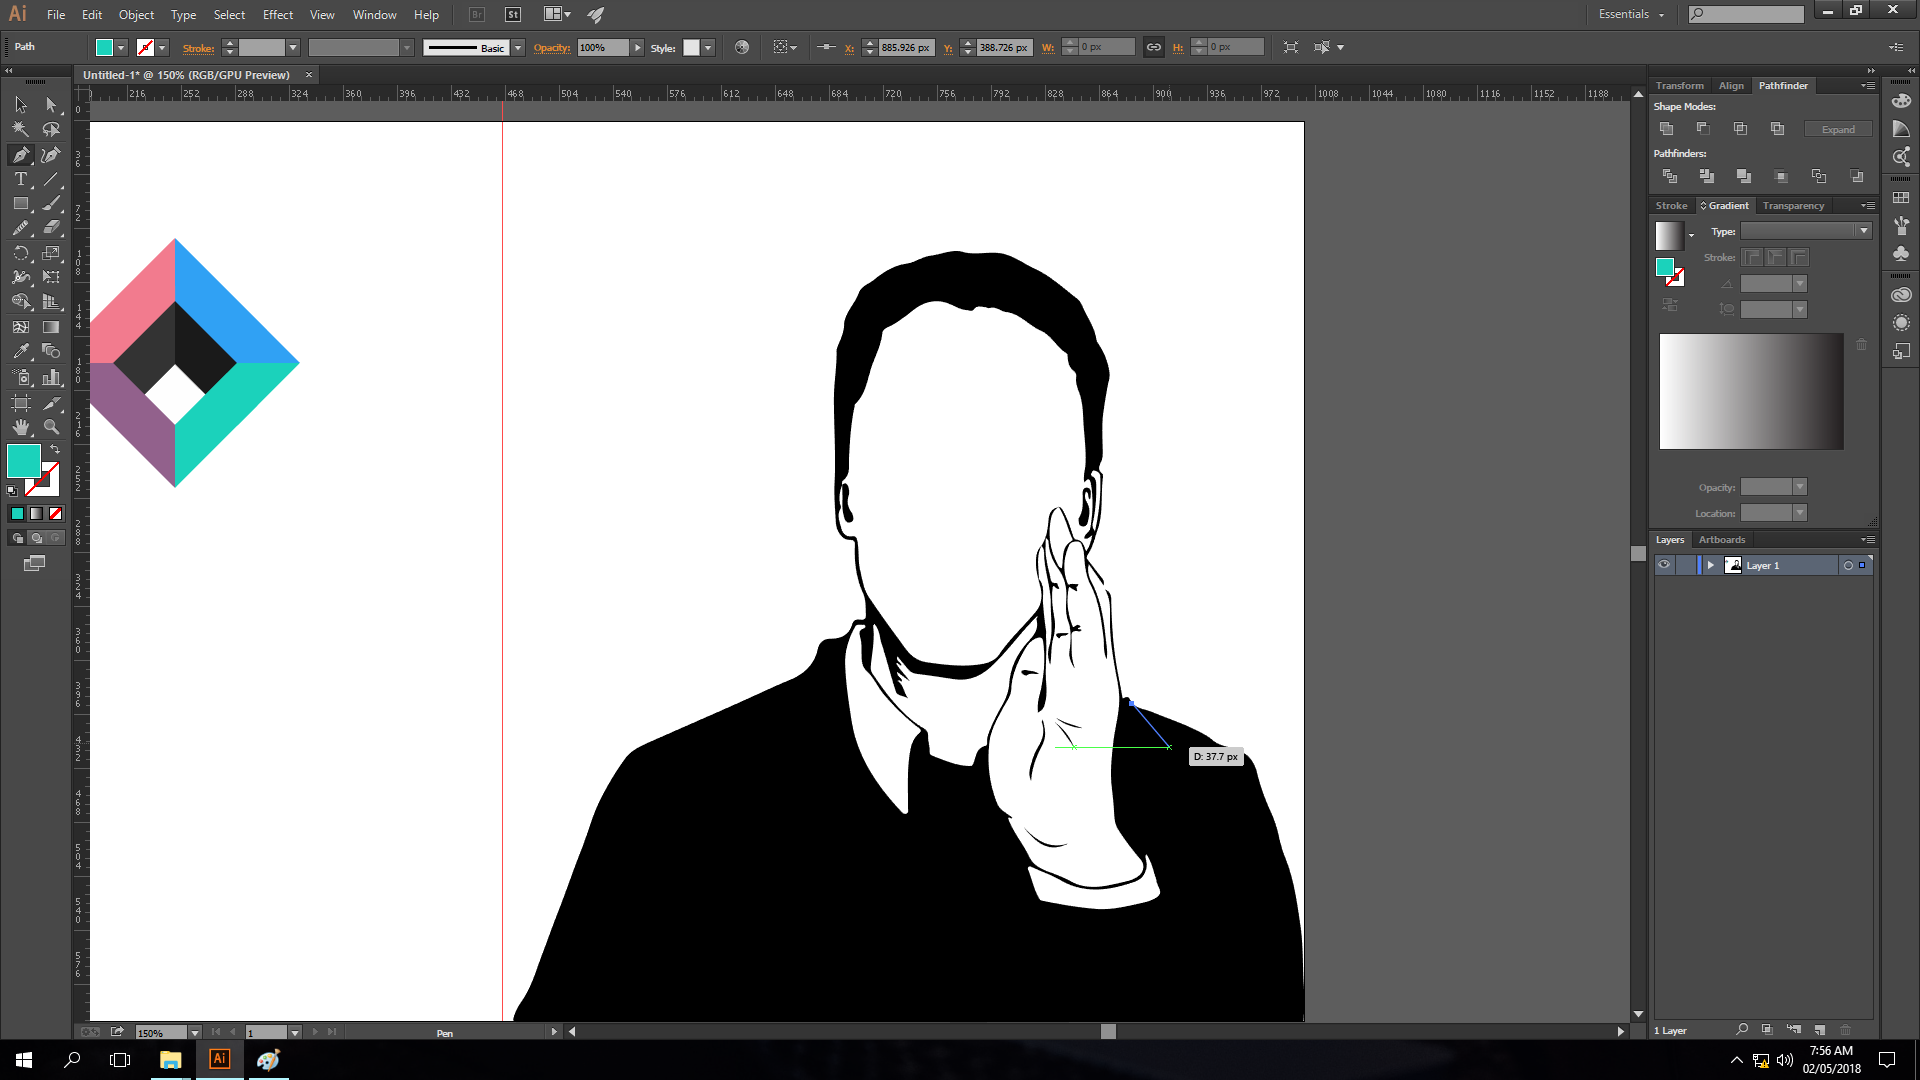
Task: Select the Blend tool
Action: (x=51, y=351)
